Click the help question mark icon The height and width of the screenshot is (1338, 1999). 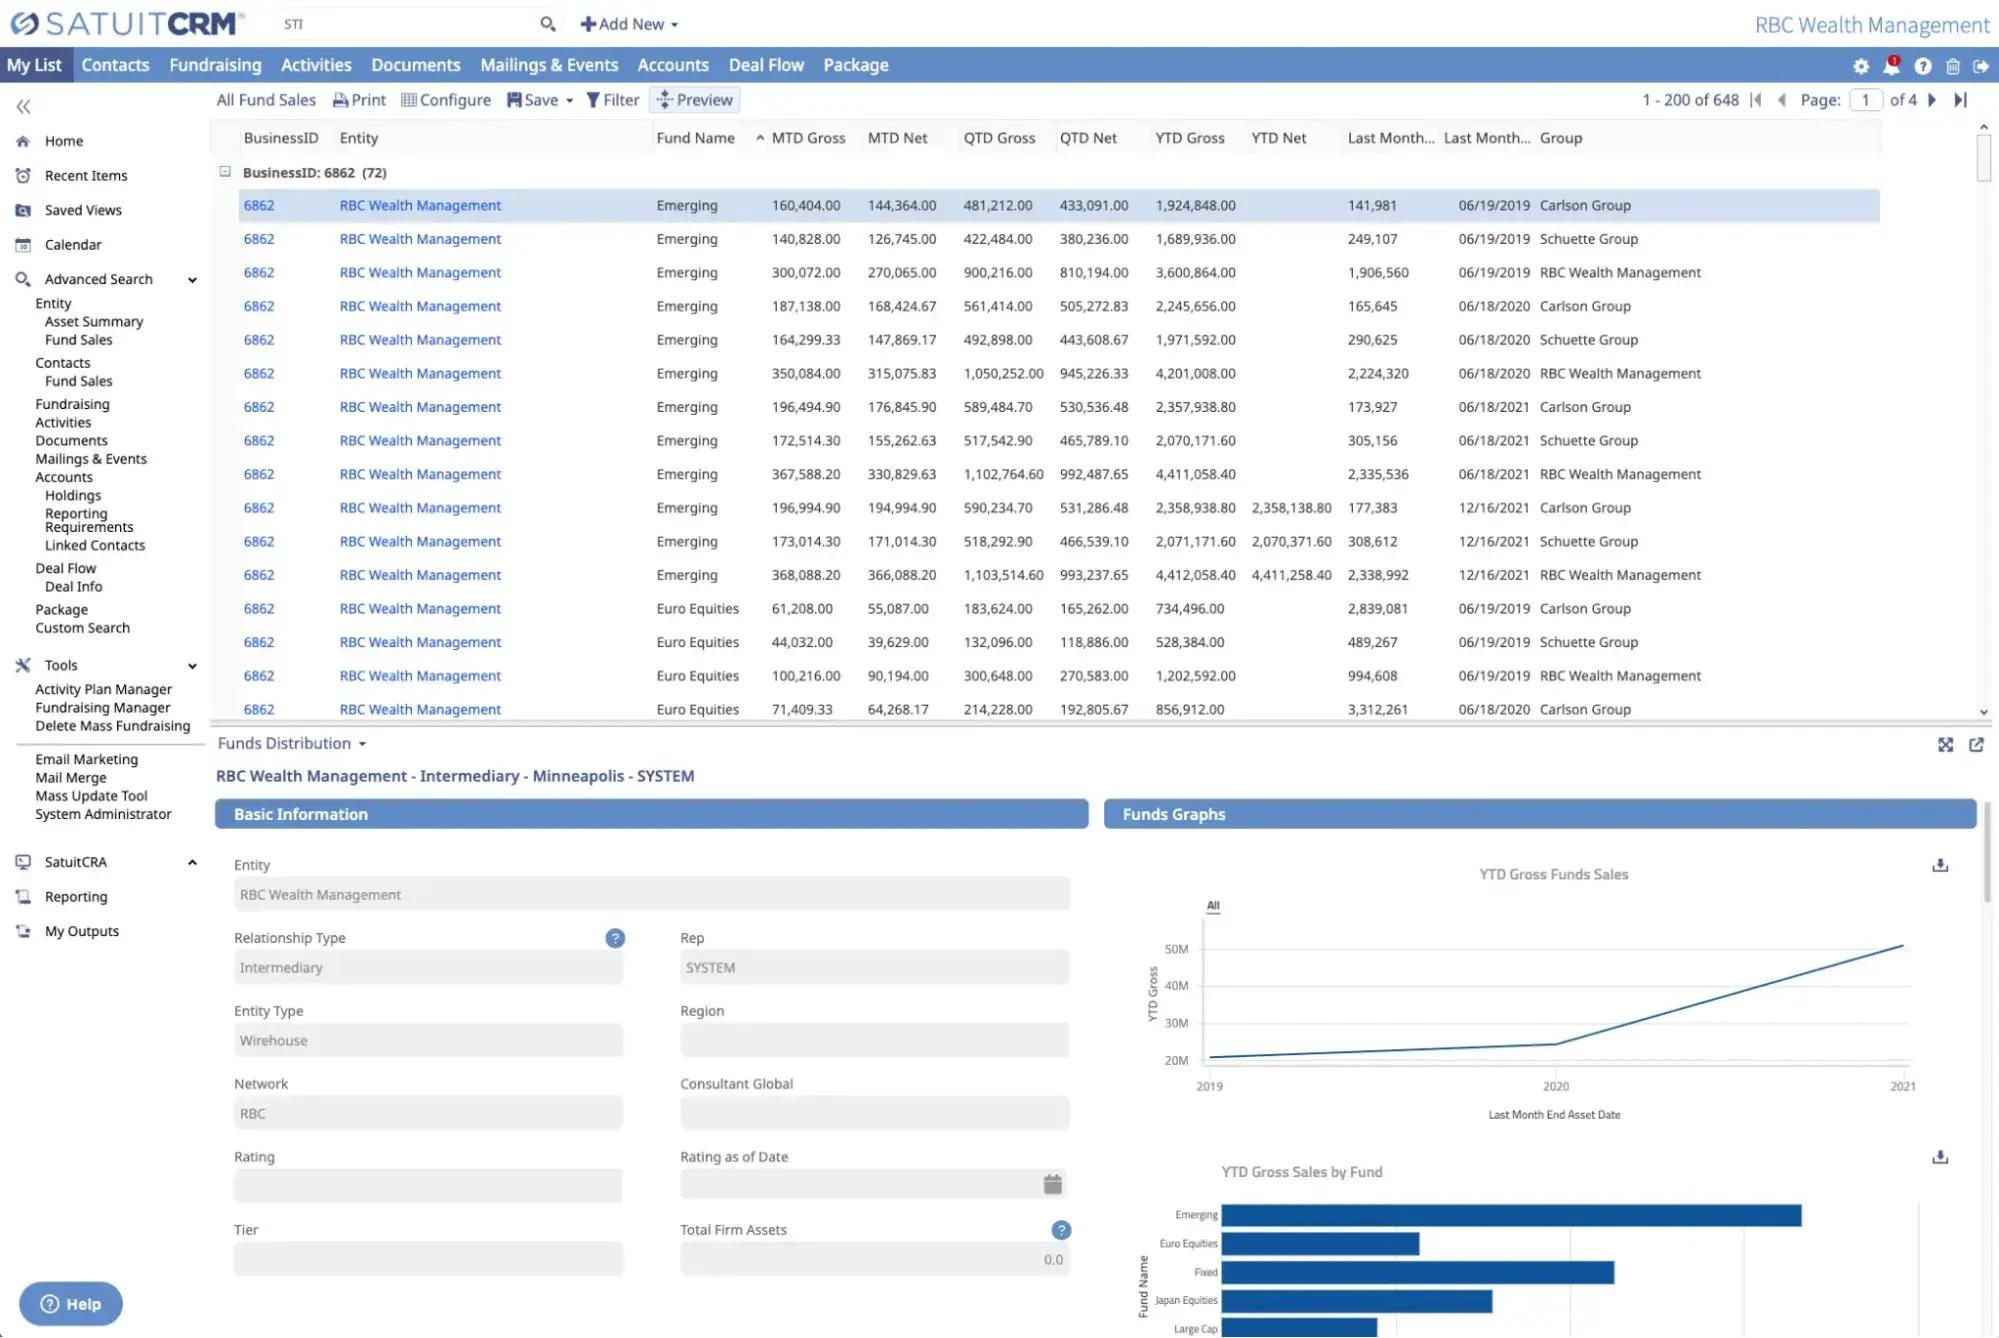1922,66
